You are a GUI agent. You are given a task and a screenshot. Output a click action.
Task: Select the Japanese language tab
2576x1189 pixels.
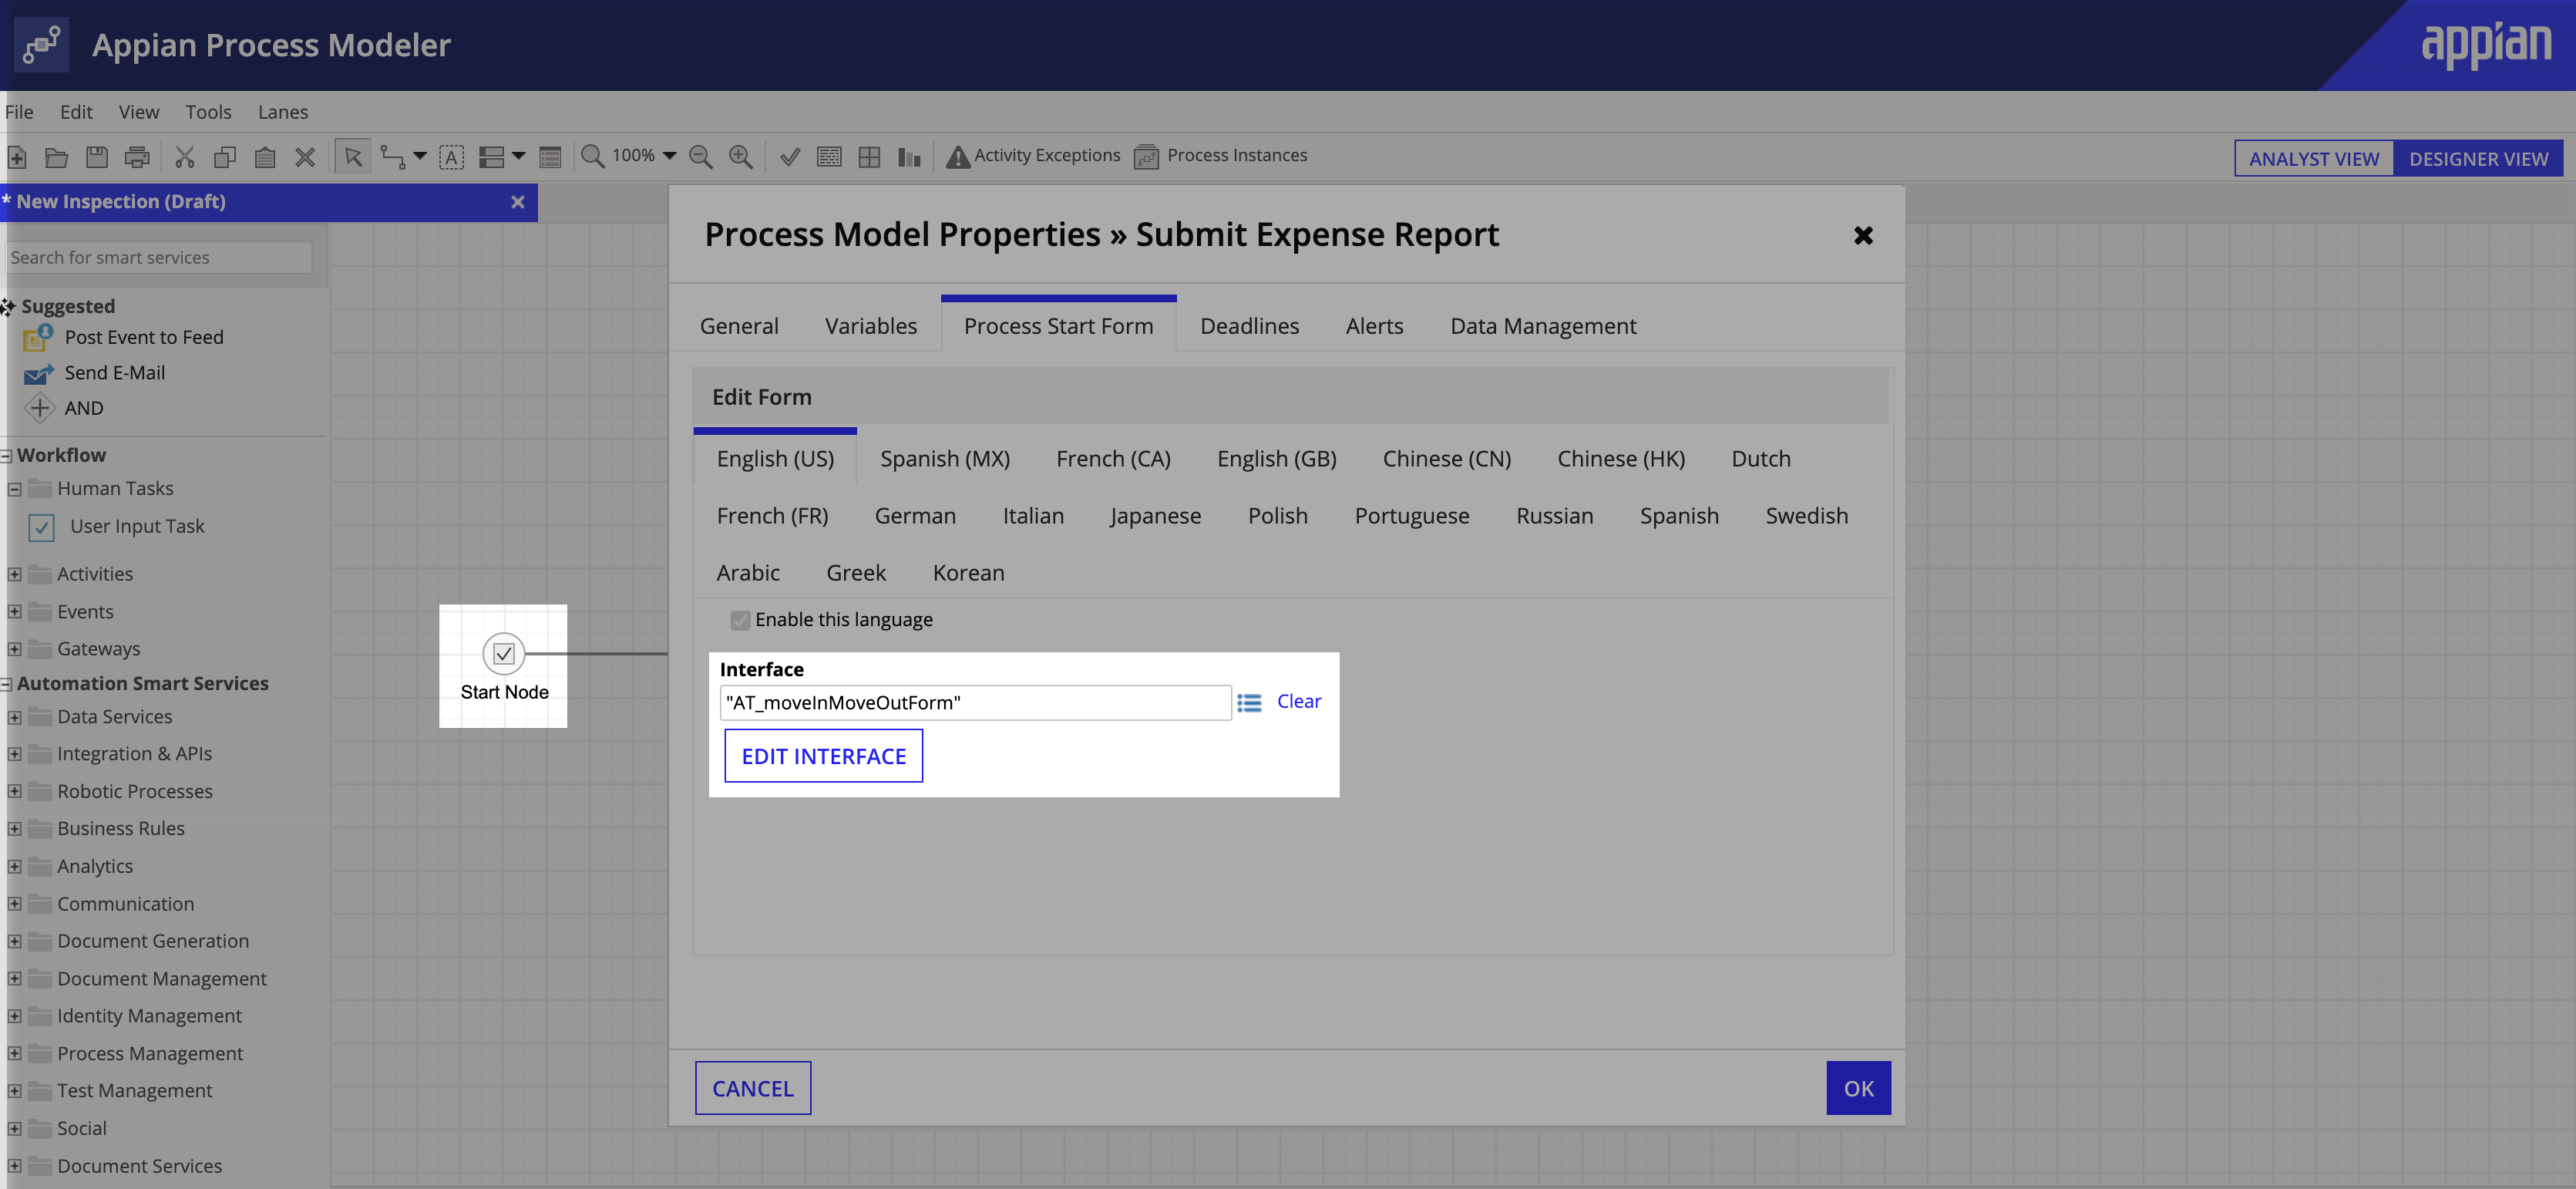click(1155, 516)
